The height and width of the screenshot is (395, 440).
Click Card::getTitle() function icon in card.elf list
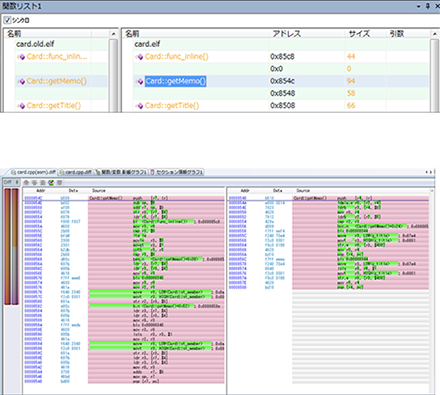point(140,106)
